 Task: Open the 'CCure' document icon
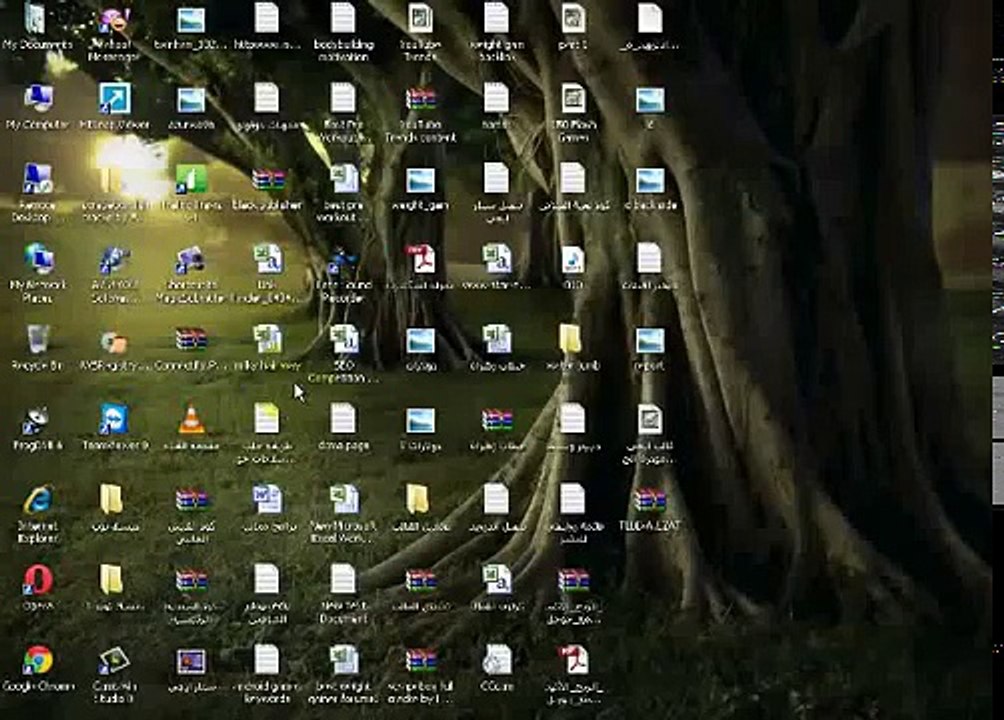[x=497, y=660]
